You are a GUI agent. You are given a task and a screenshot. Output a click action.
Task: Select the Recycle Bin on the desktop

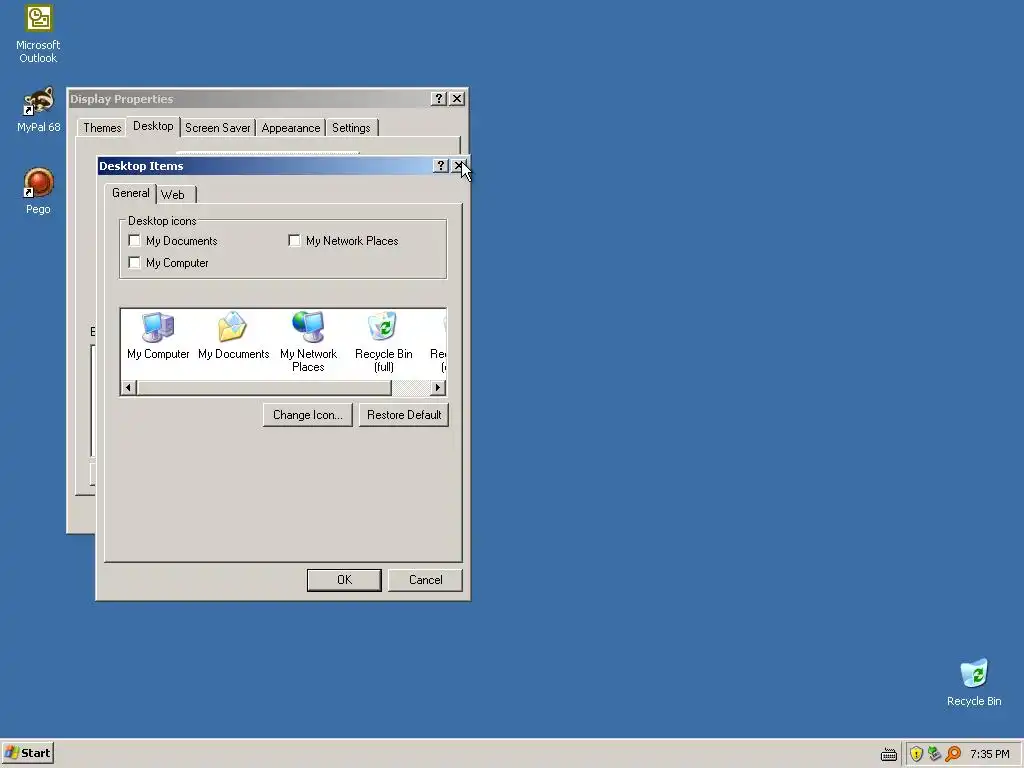pos(974,682)
